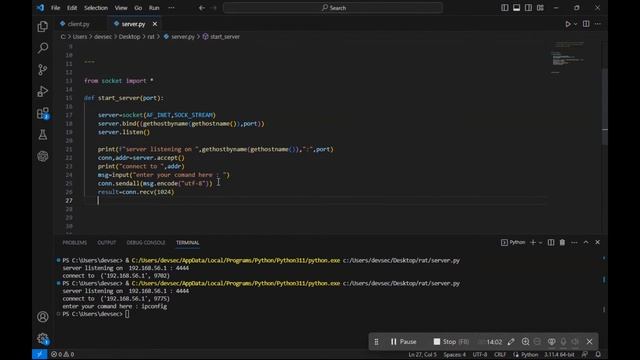Select the recorder draw pen tool

pyautogui.click(x=511, y=342)
